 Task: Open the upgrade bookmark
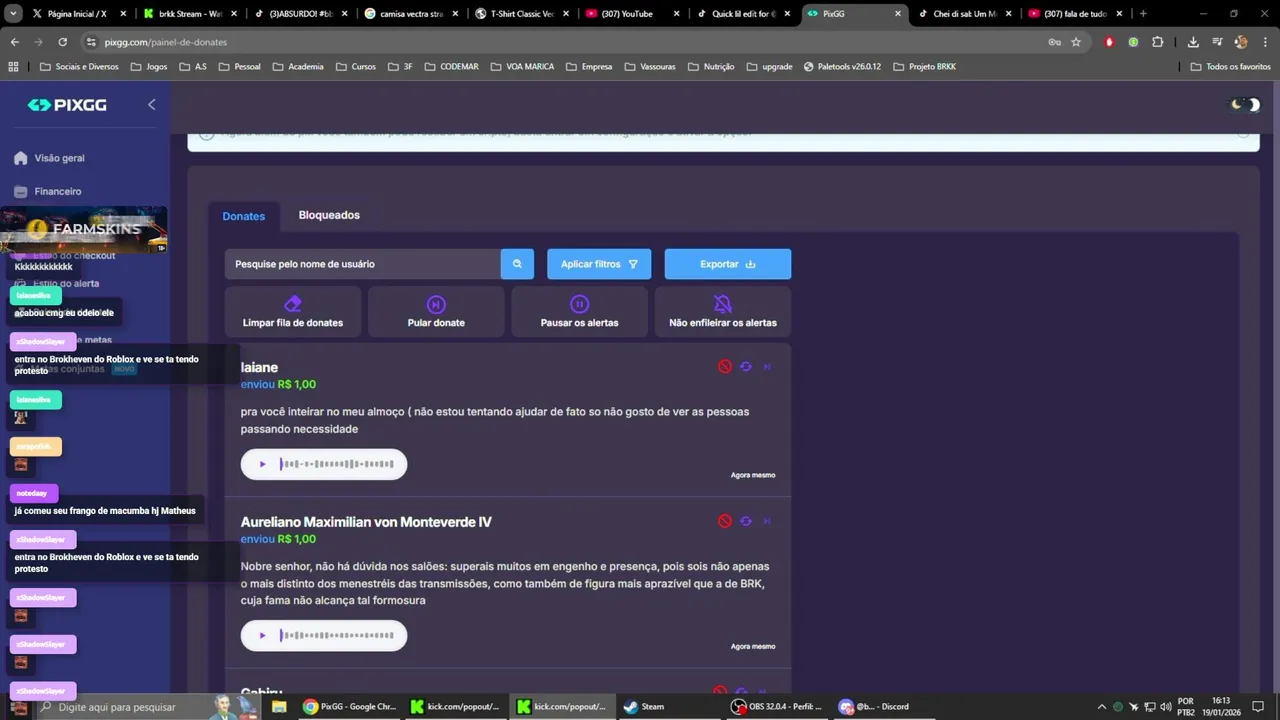[768, 67]
